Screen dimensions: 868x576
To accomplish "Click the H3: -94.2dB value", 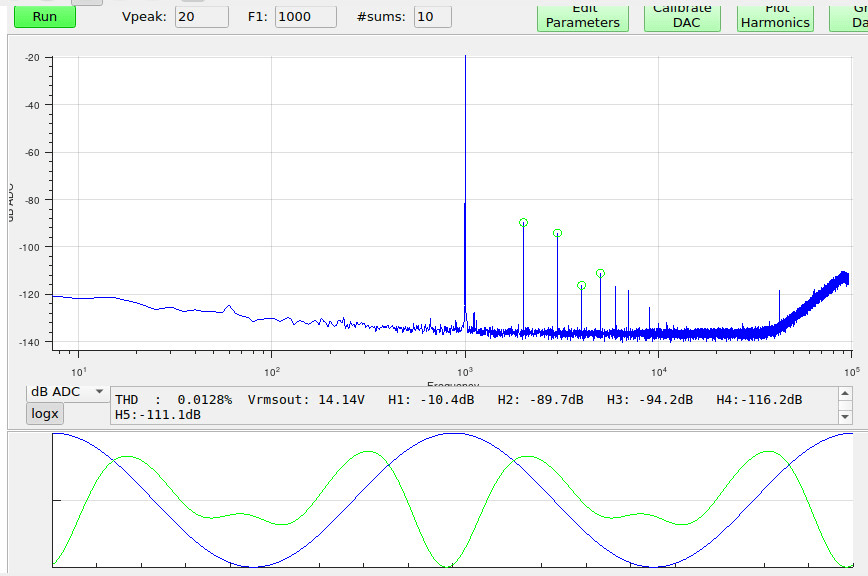I will [649, 399].
